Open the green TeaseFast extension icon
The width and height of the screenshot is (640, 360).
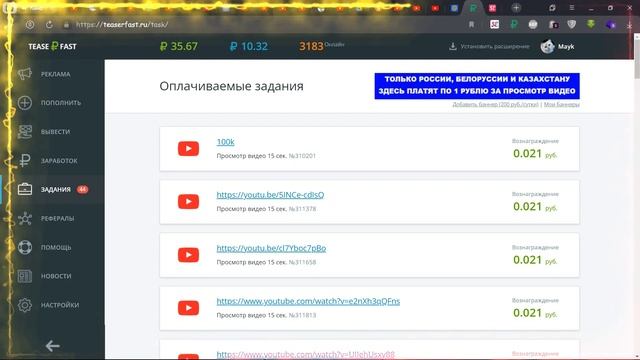pyautogui.click(x=514, y=24)
